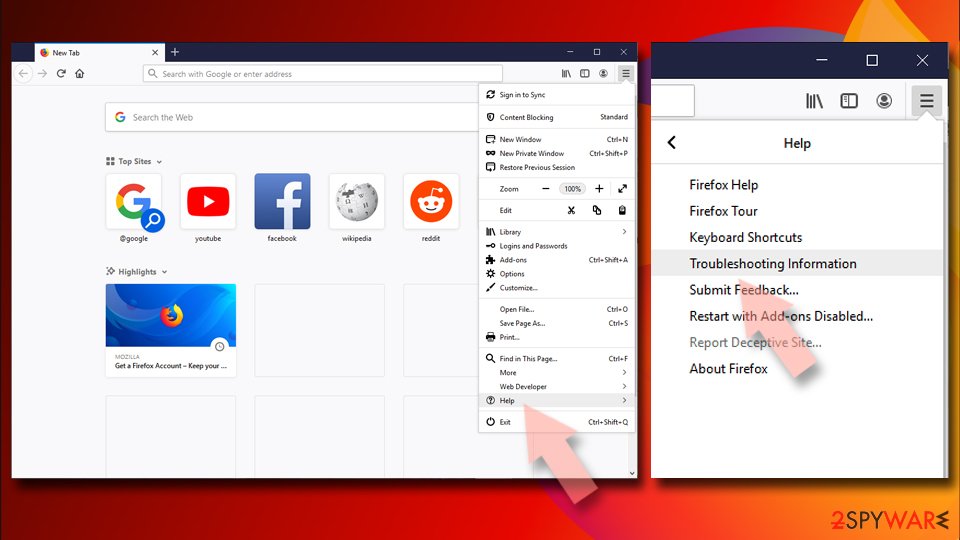
Task: Collapse the Highlights section chevron
Action: point(165,272)
